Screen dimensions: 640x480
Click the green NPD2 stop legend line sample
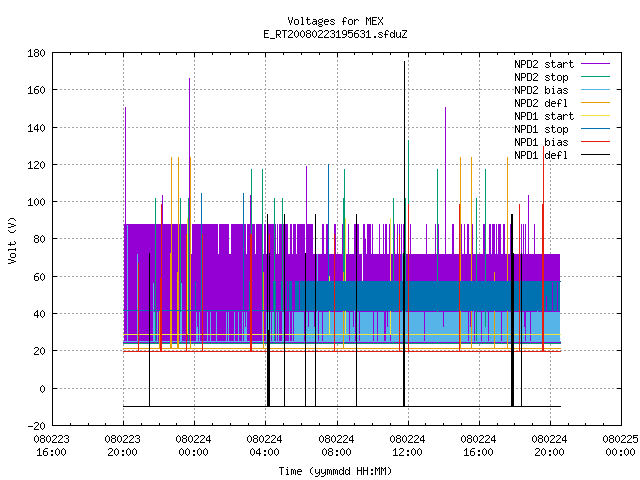tap(595, 77)
